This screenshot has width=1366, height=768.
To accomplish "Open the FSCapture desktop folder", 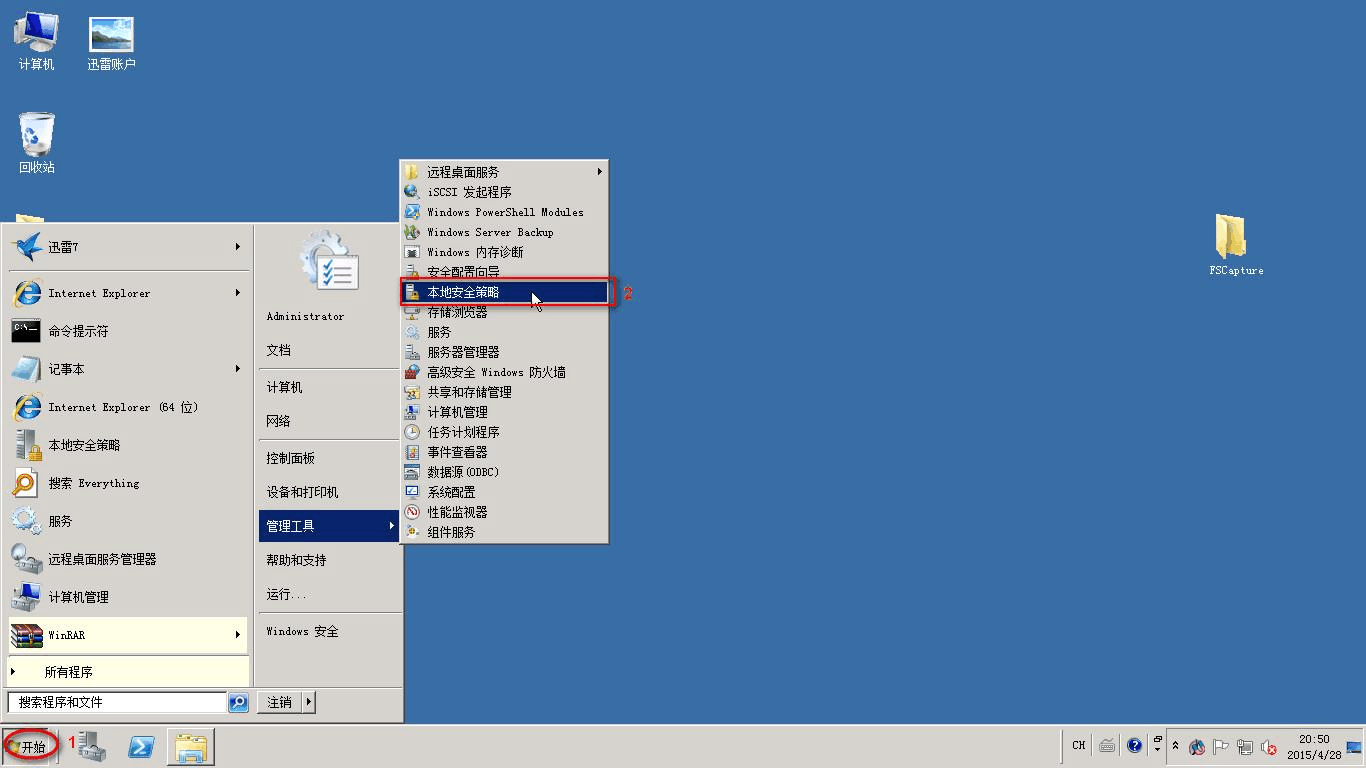I will [1235, 245].
